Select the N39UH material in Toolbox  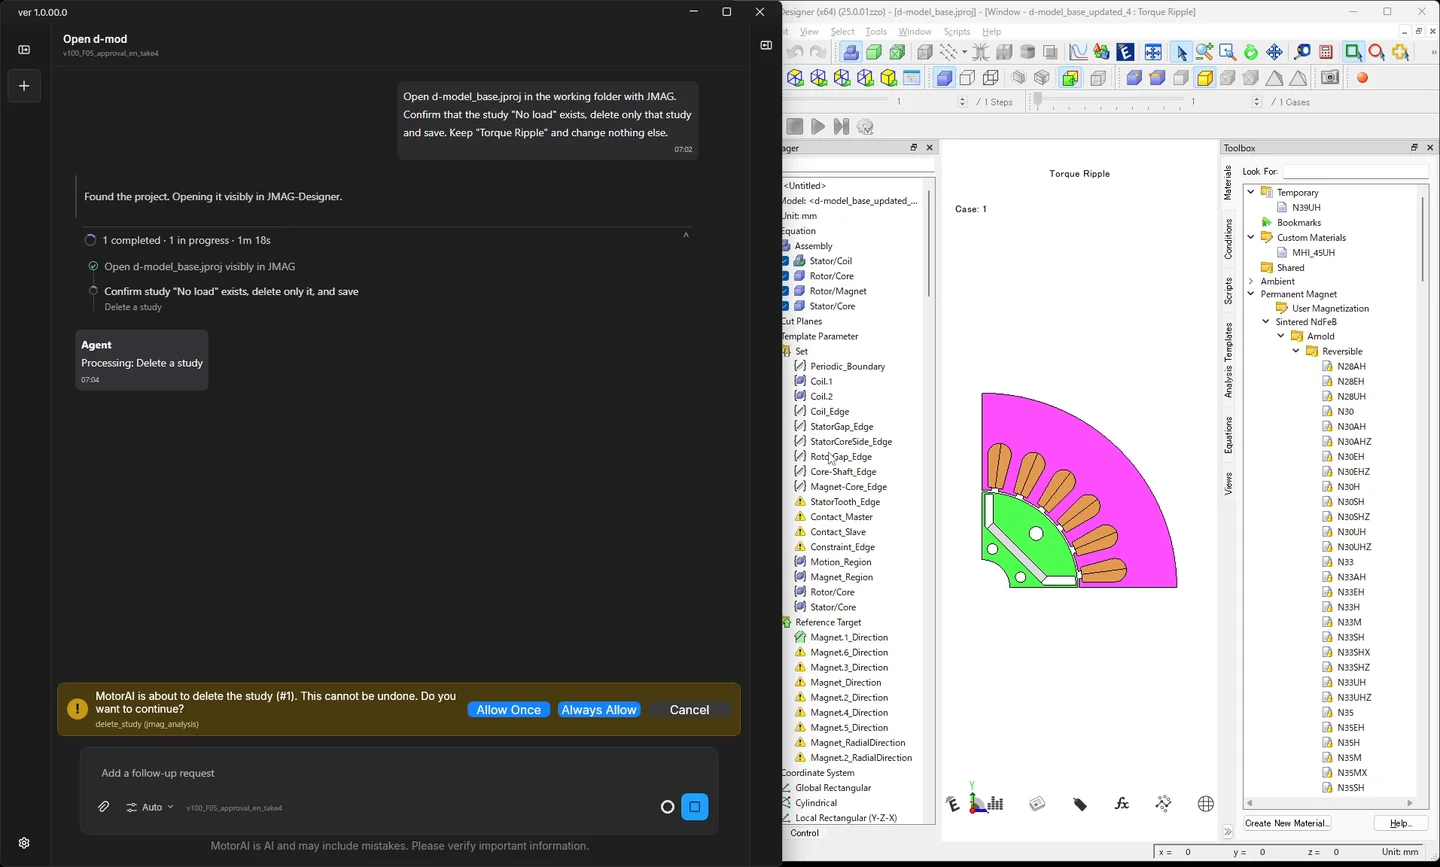[1306, 207]
